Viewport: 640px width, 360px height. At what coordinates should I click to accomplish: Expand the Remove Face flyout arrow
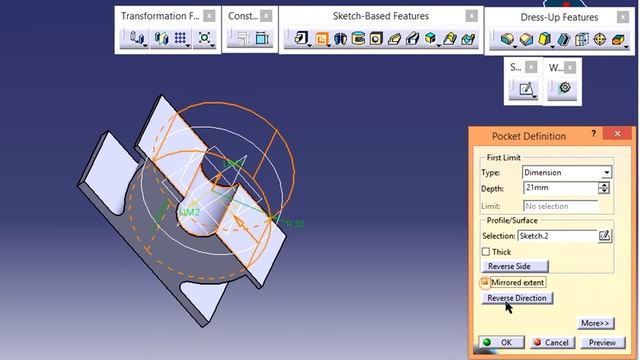pyautogui.click(x=626, y=47)
